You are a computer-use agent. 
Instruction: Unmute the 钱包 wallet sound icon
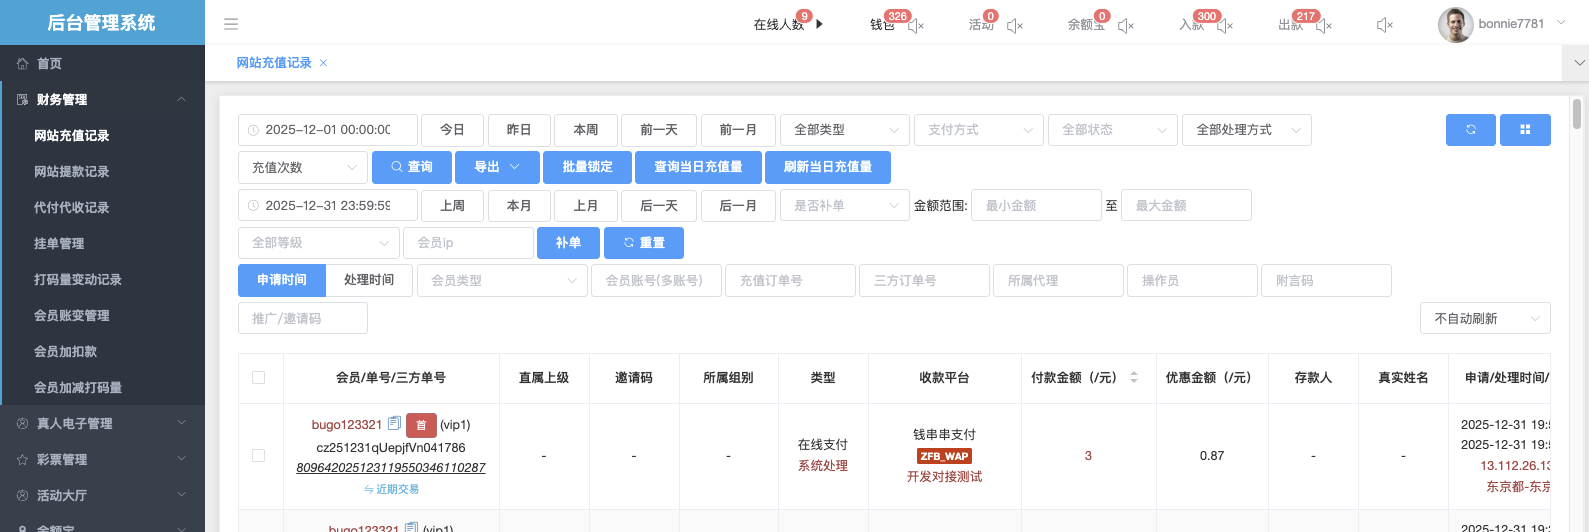pos(916,26)
